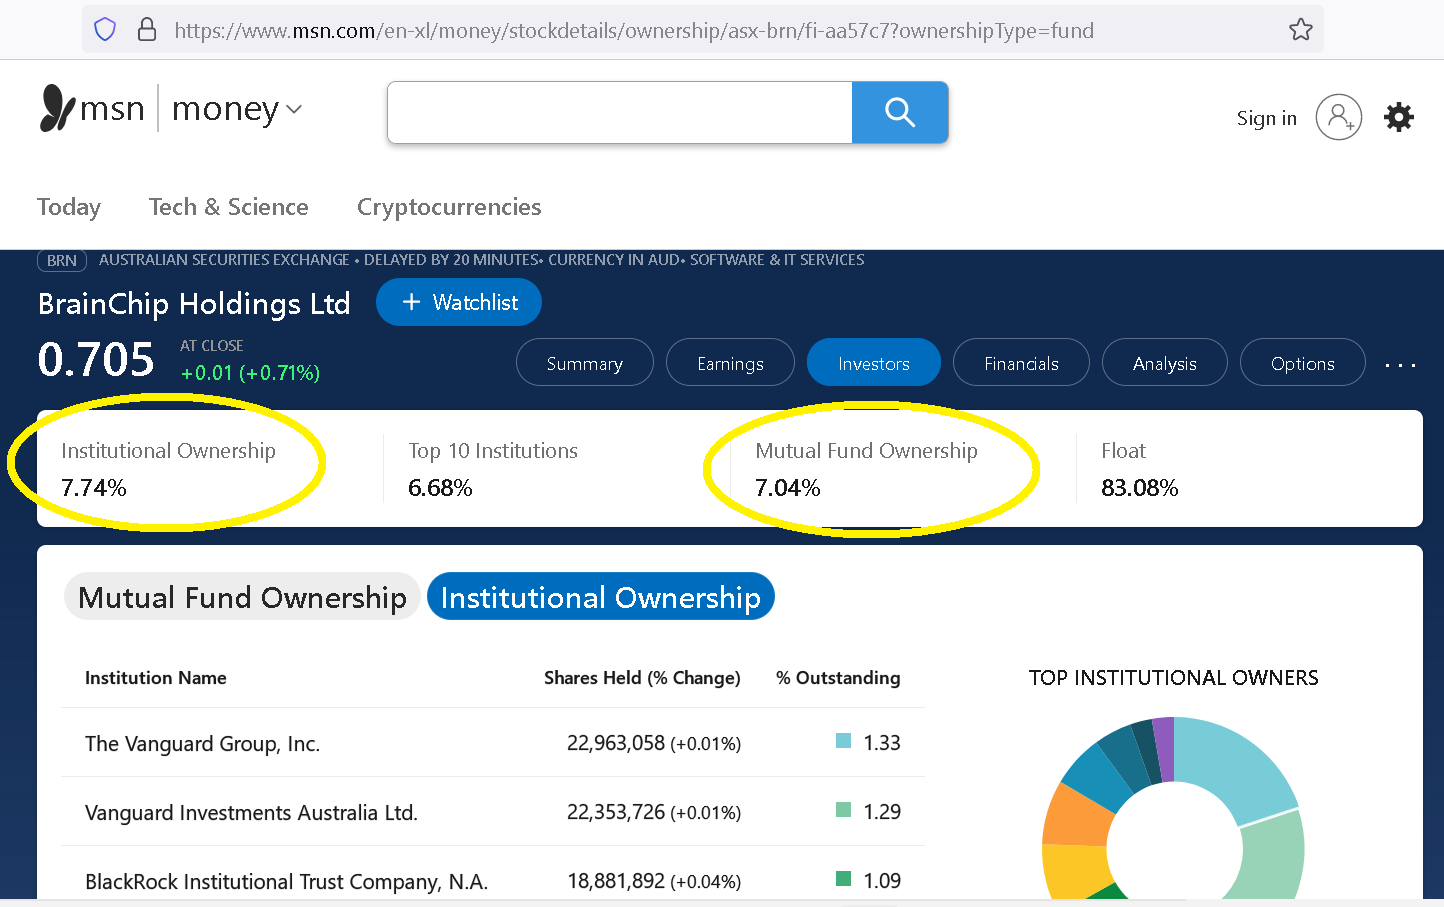Switch to the Summary tab

point(585,362)
